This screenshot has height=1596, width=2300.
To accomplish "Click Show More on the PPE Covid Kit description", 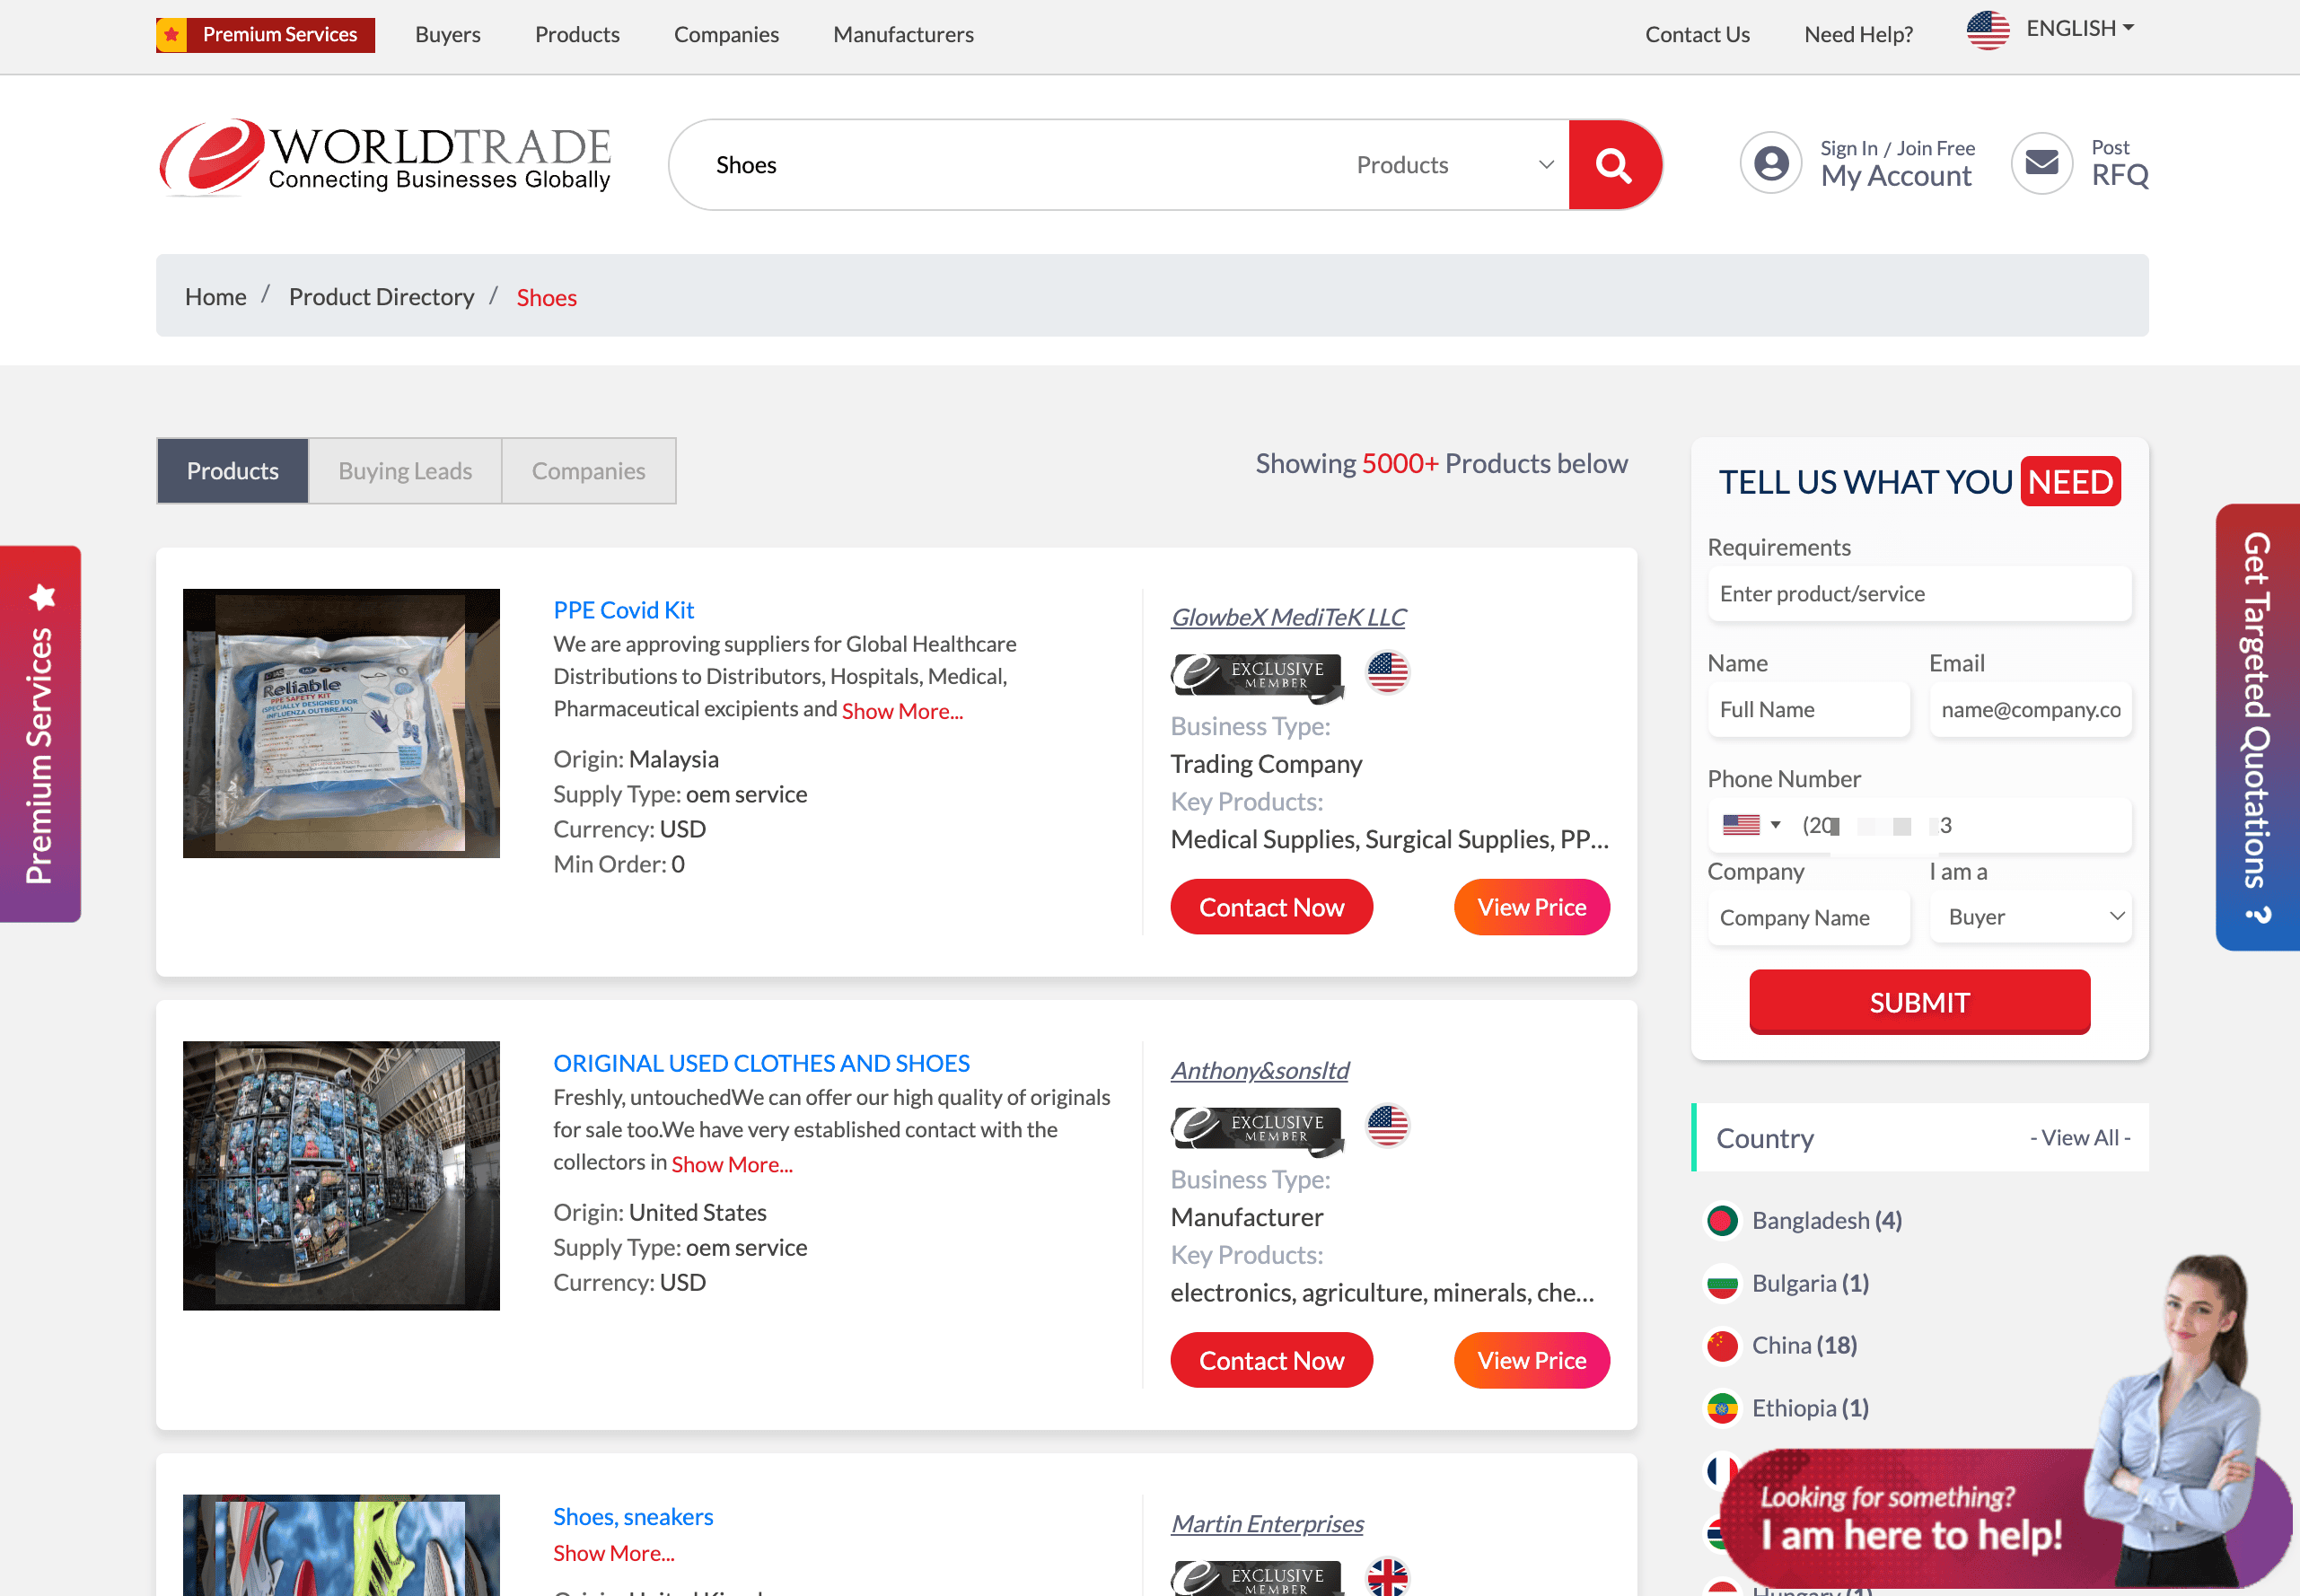I will [x=901, y=711].
